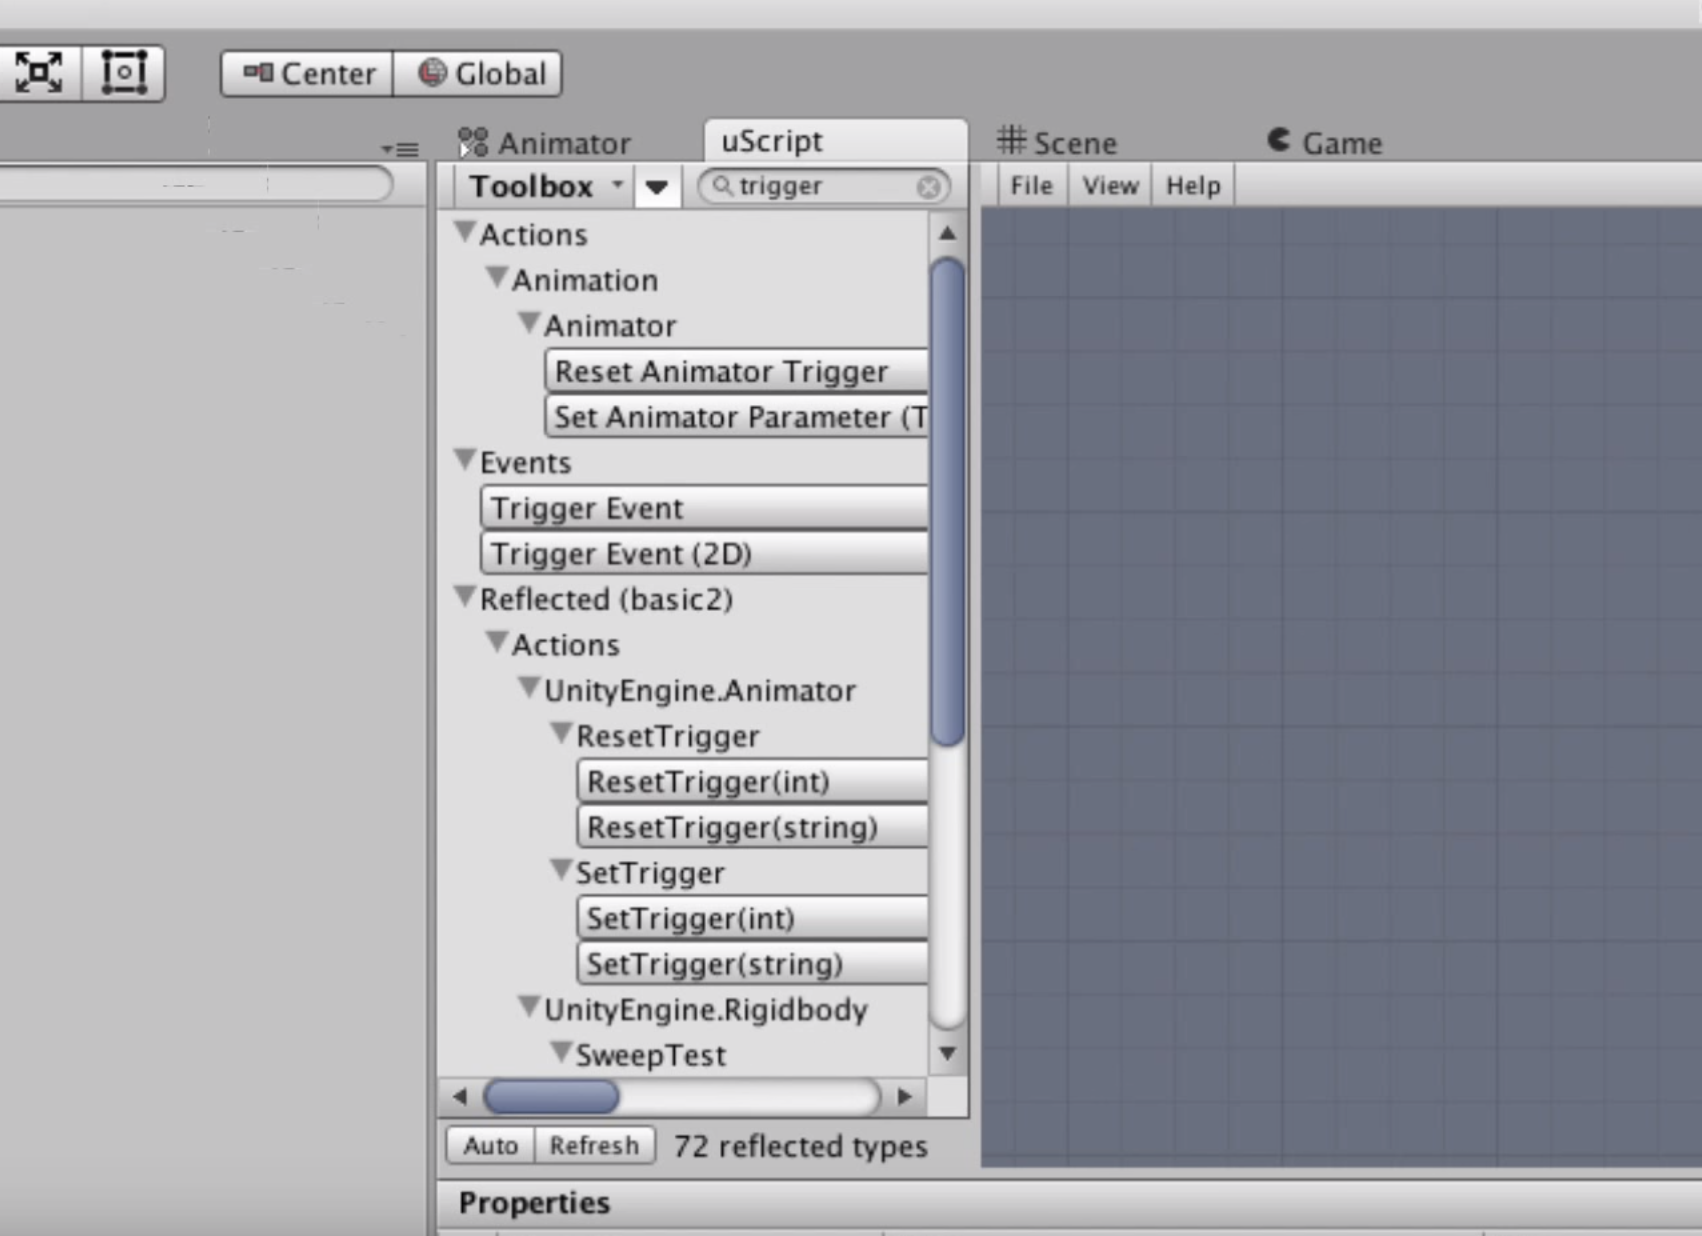Click the Refresh button
Viewport: 1702px width, 1236px height.
point(594,1146)
